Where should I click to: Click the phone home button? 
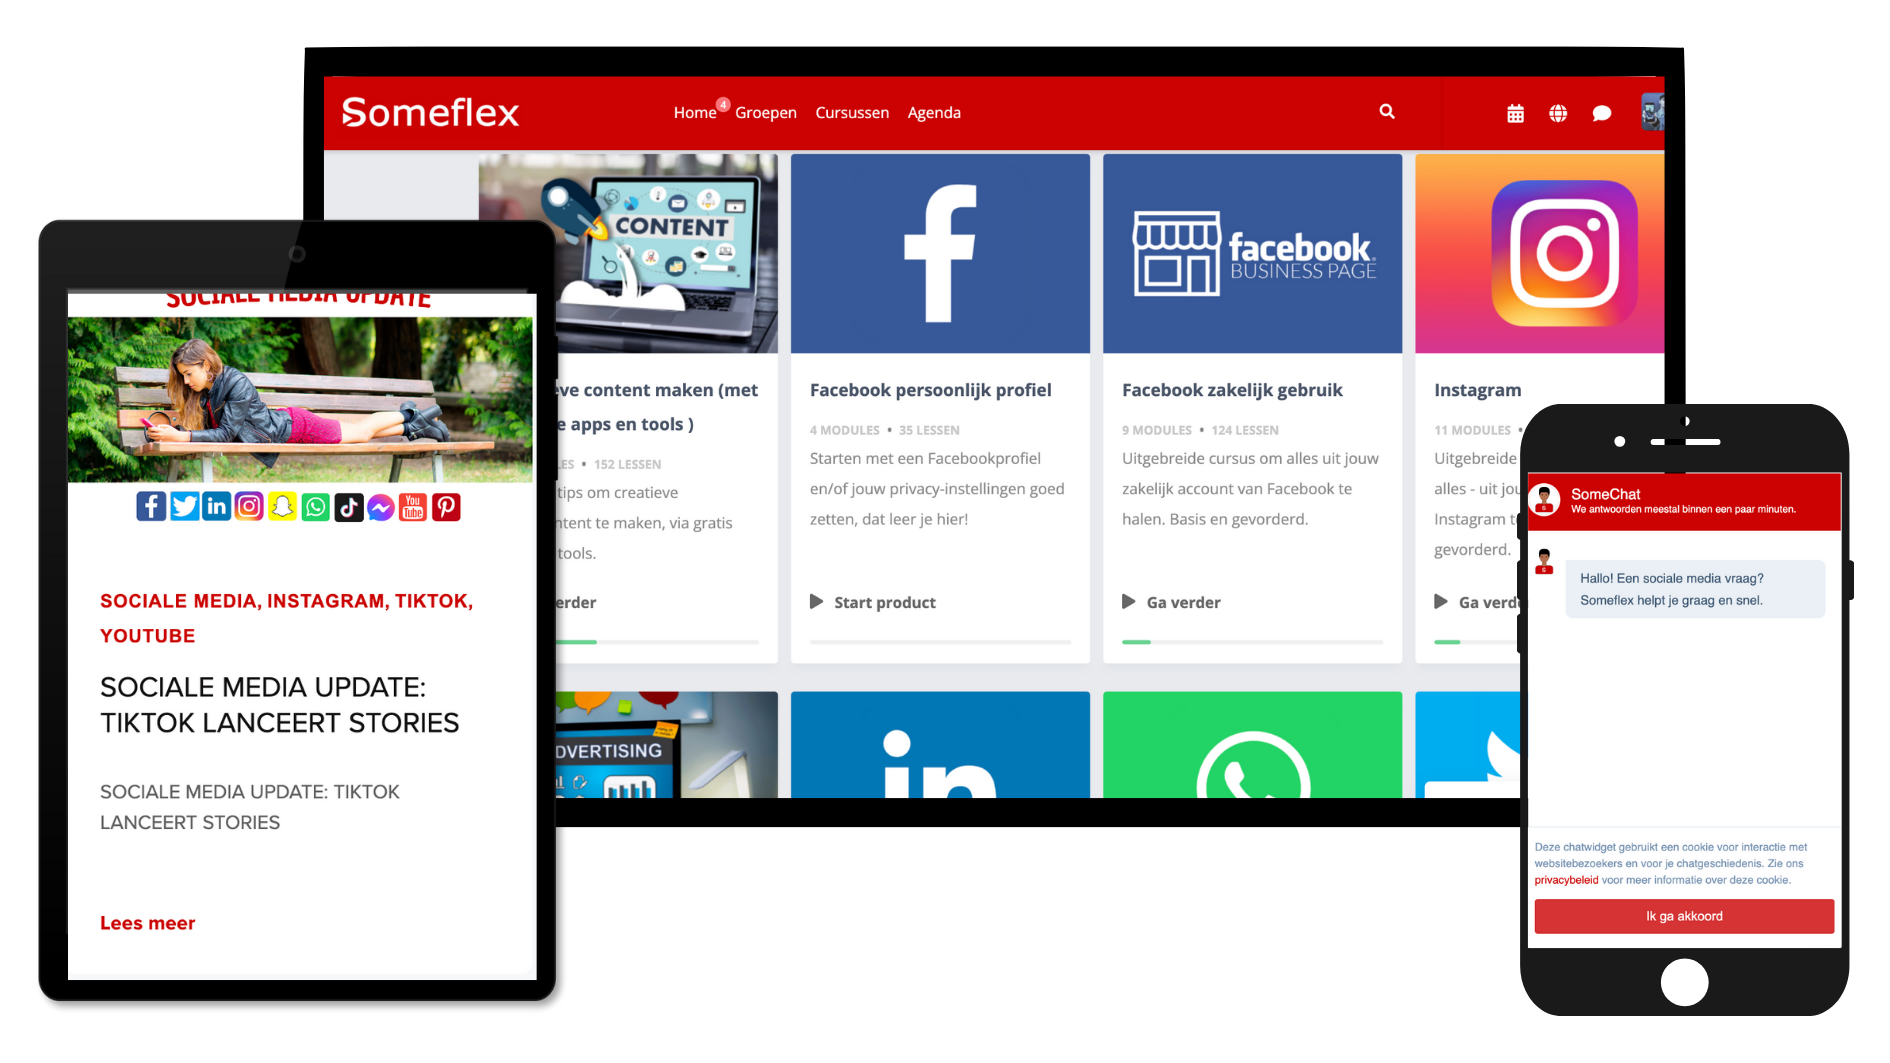(1684, 982)
